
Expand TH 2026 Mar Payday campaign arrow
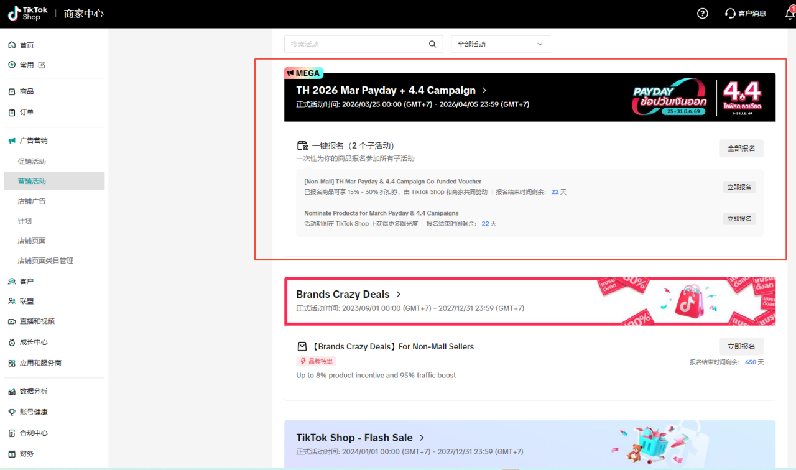click(484, 90)
